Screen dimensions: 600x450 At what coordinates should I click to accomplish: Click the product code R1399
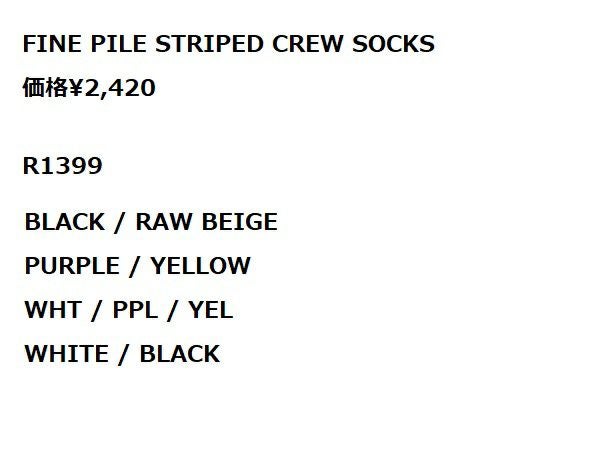click(62, 166)
